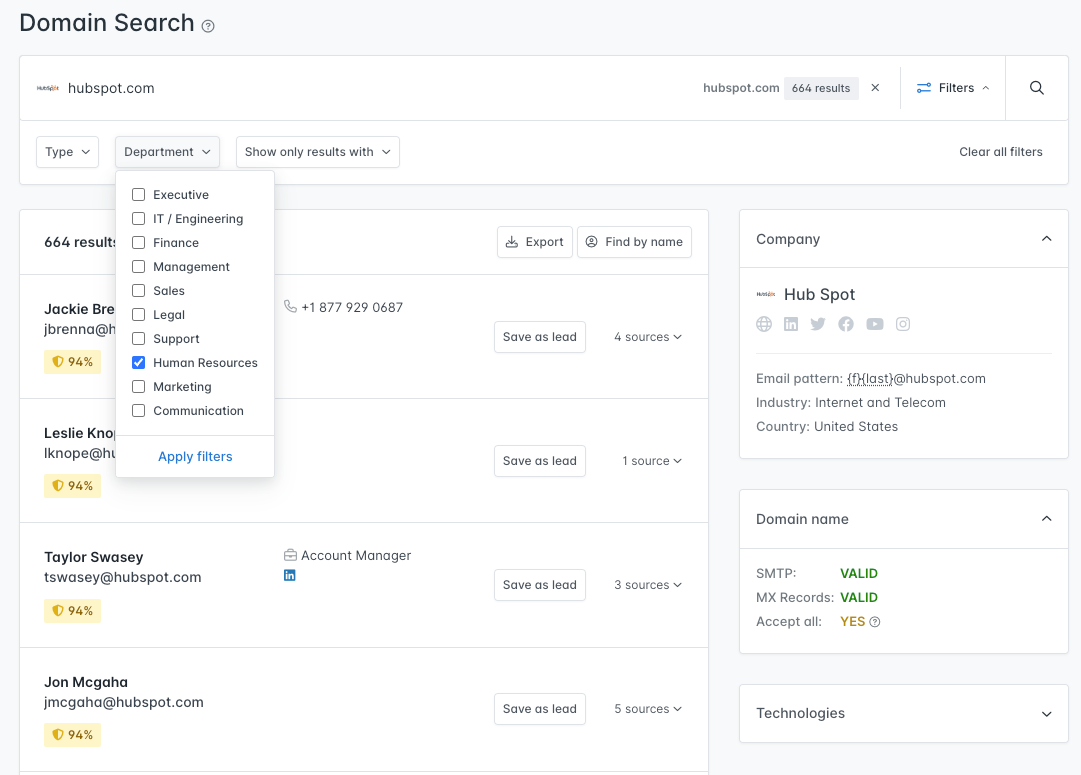
Task: Click Jackie's 94% confidence badge
Action: point(72,362)
